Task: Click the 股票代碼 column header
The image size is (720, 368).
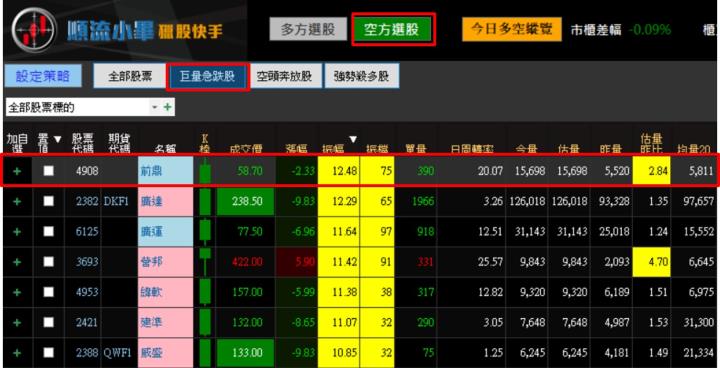Action: click(83, 143)
